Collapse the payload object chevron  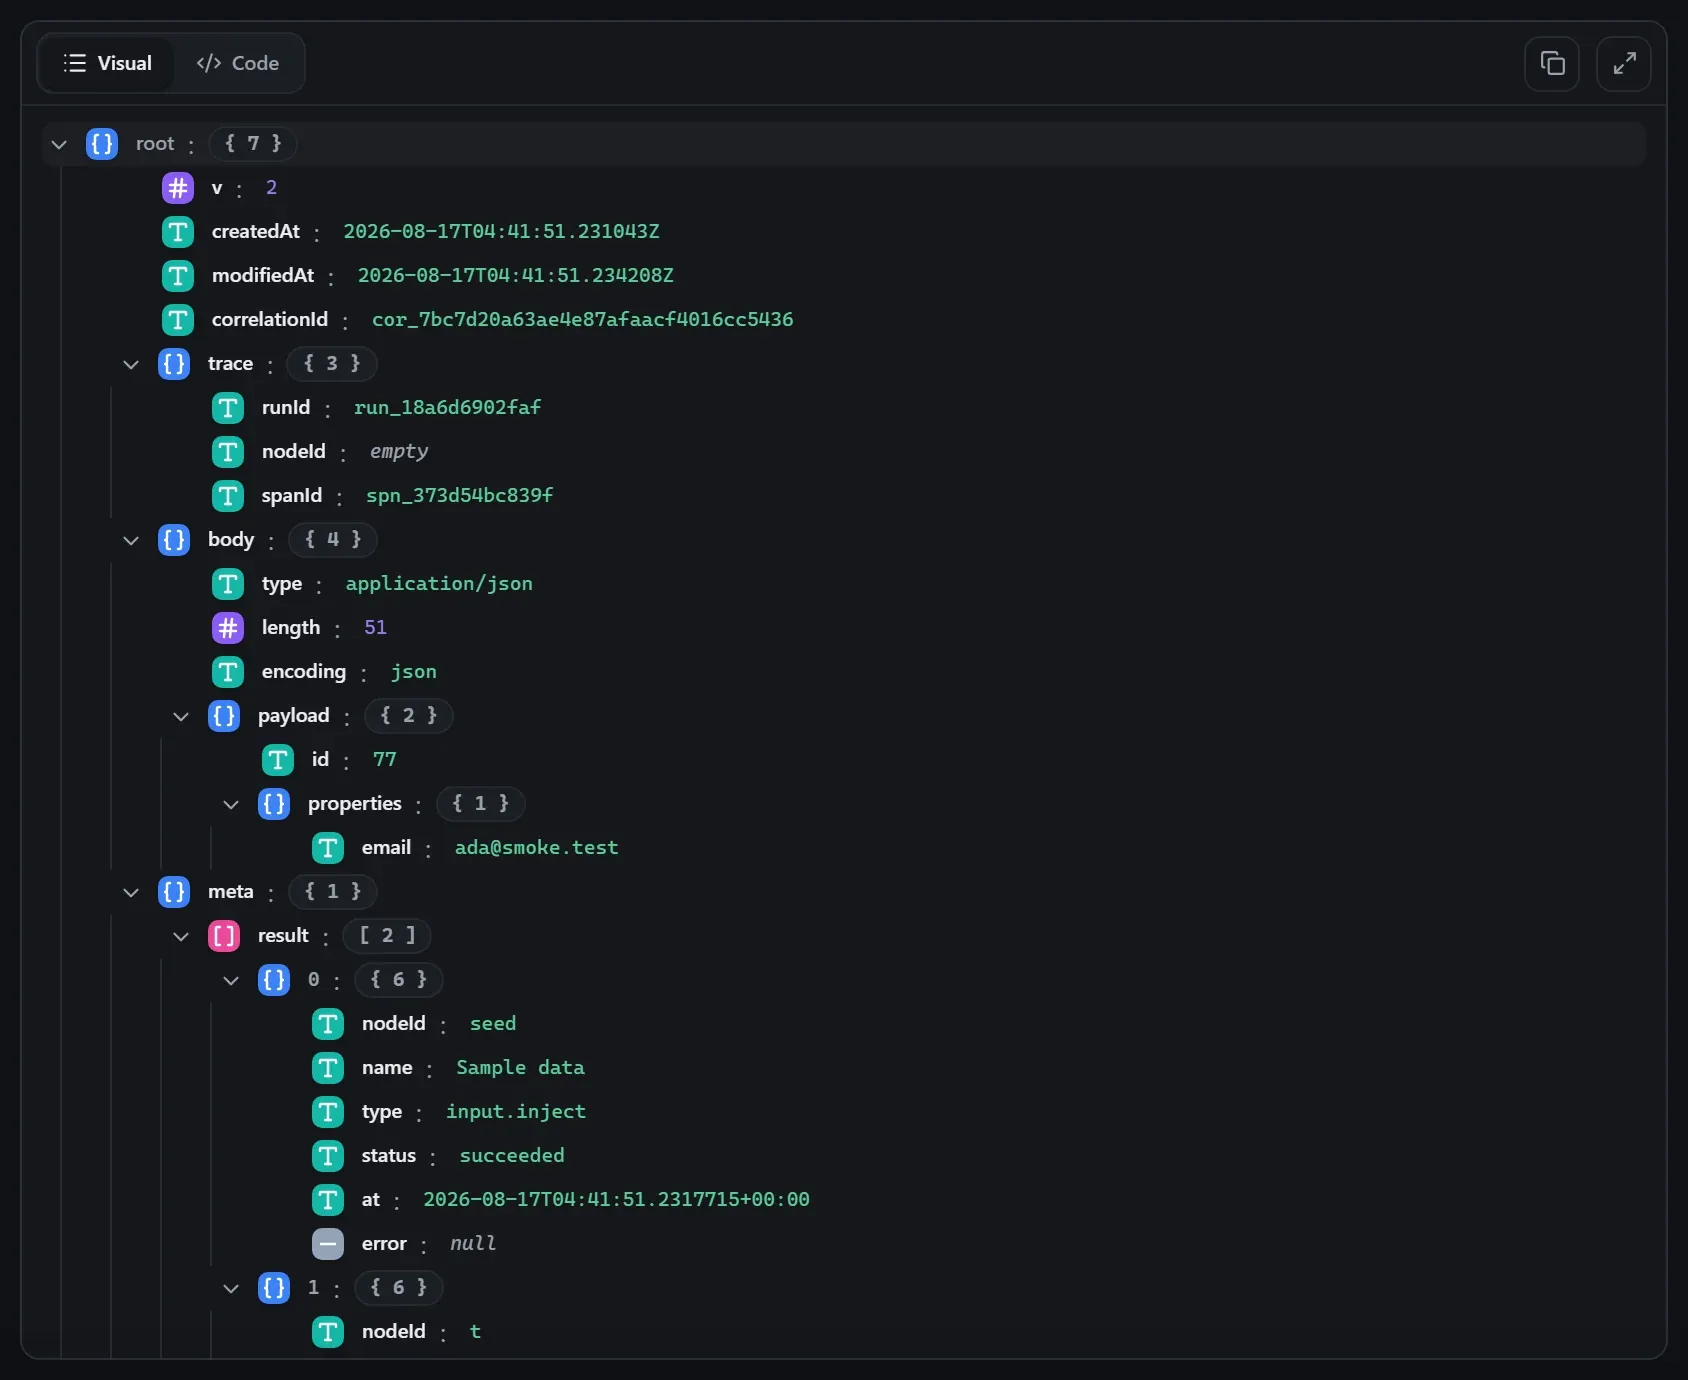181,716
